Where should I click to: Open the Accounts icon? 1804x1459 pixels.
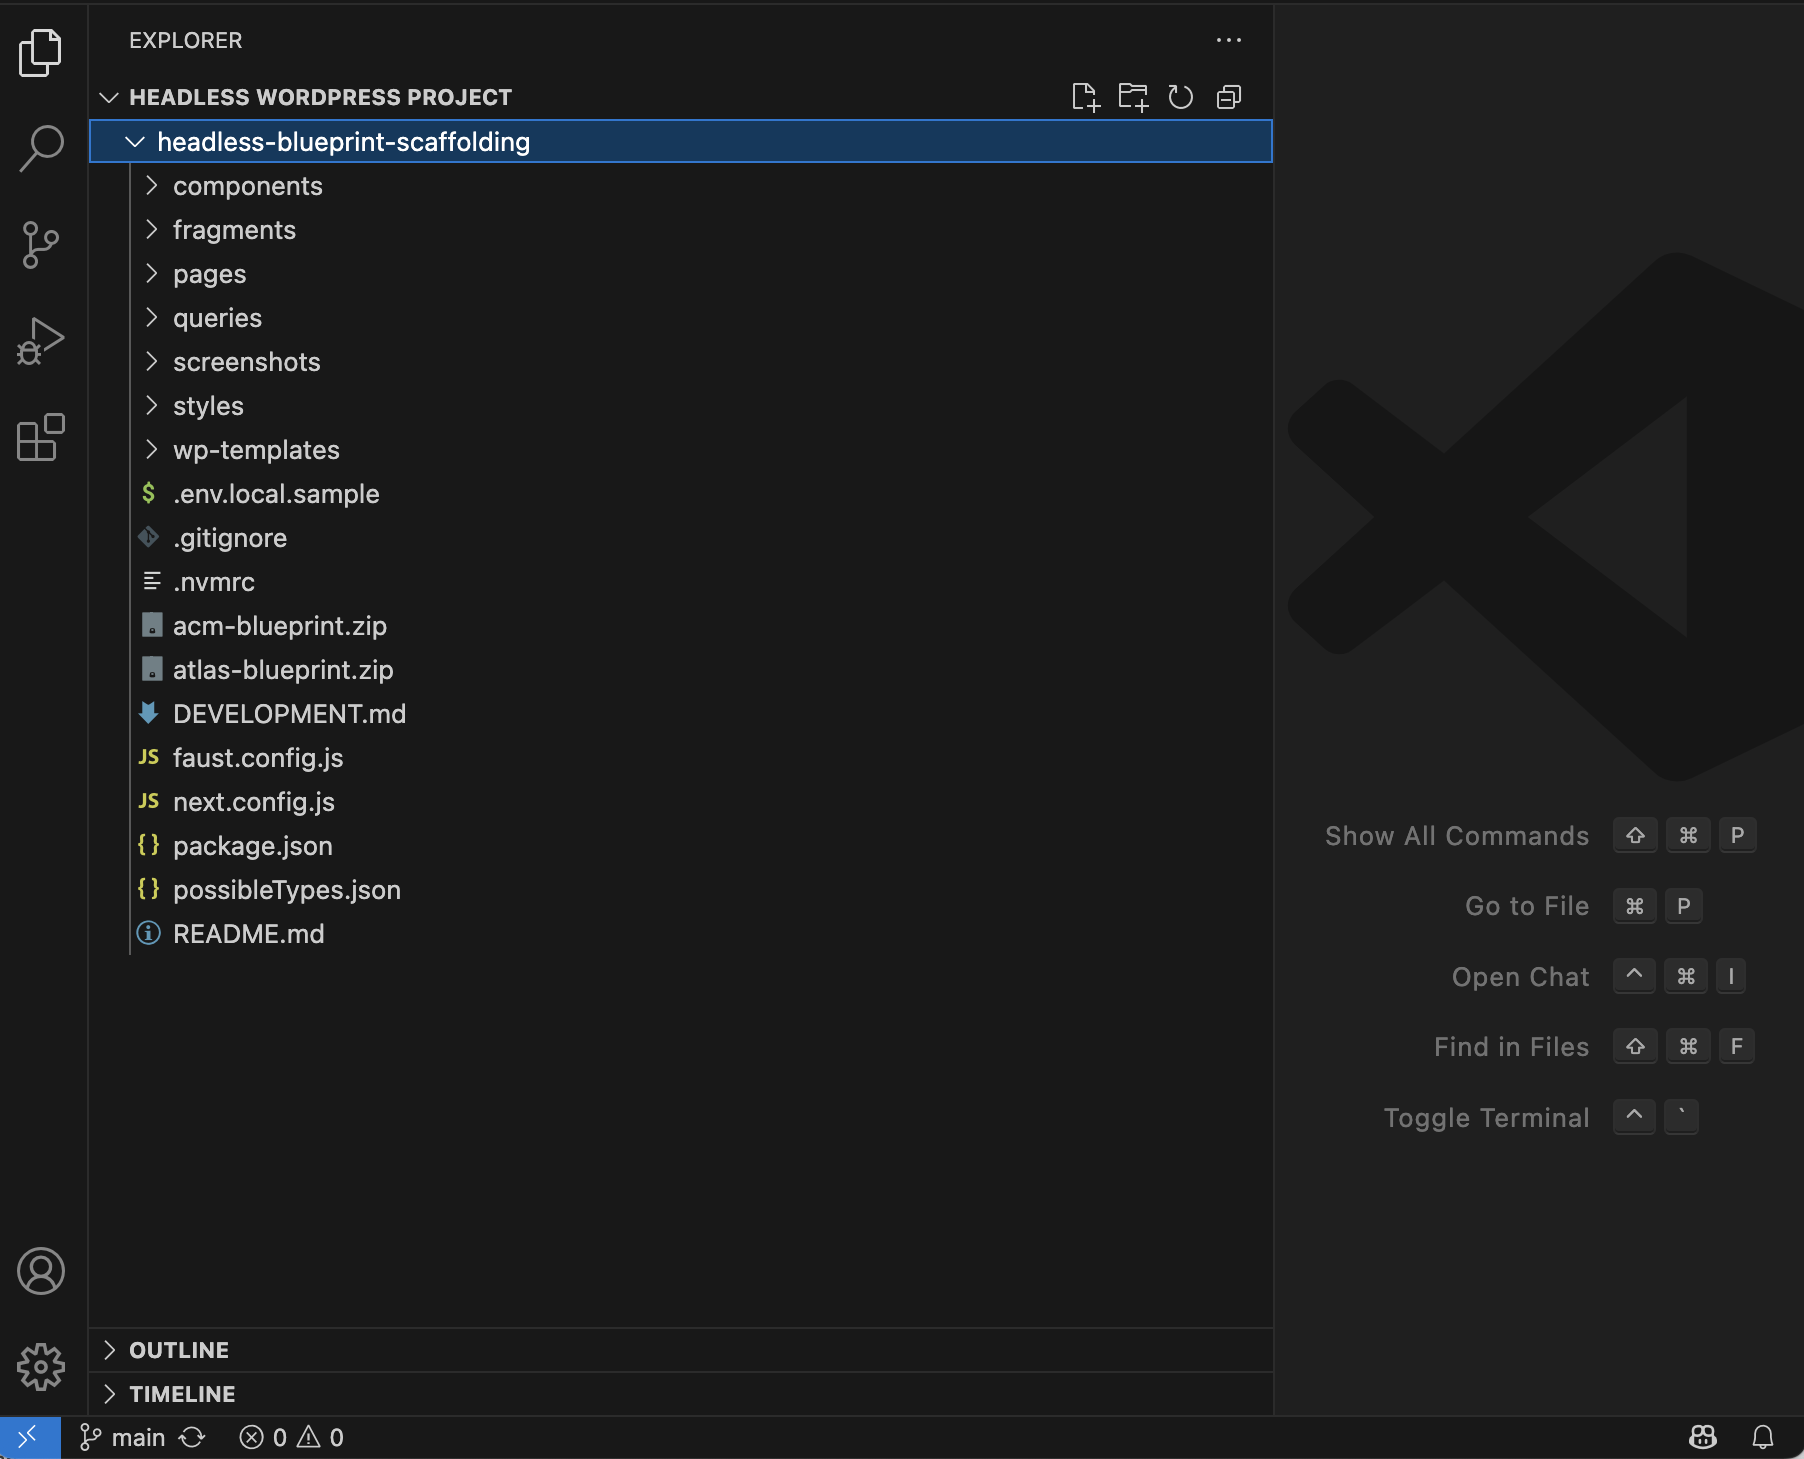(40, 1272)
